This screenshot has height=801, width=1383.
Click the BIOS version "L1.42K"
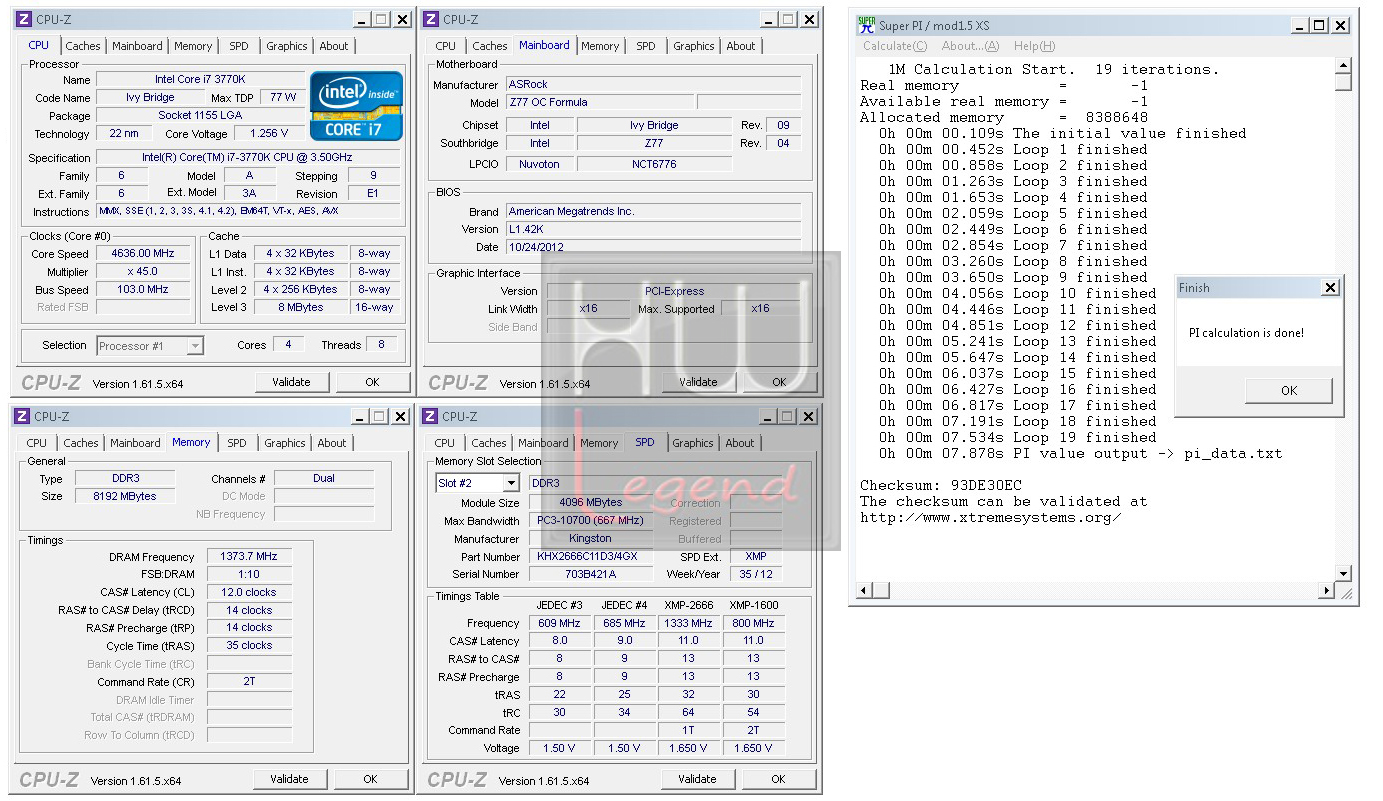(x=653, y=229)
